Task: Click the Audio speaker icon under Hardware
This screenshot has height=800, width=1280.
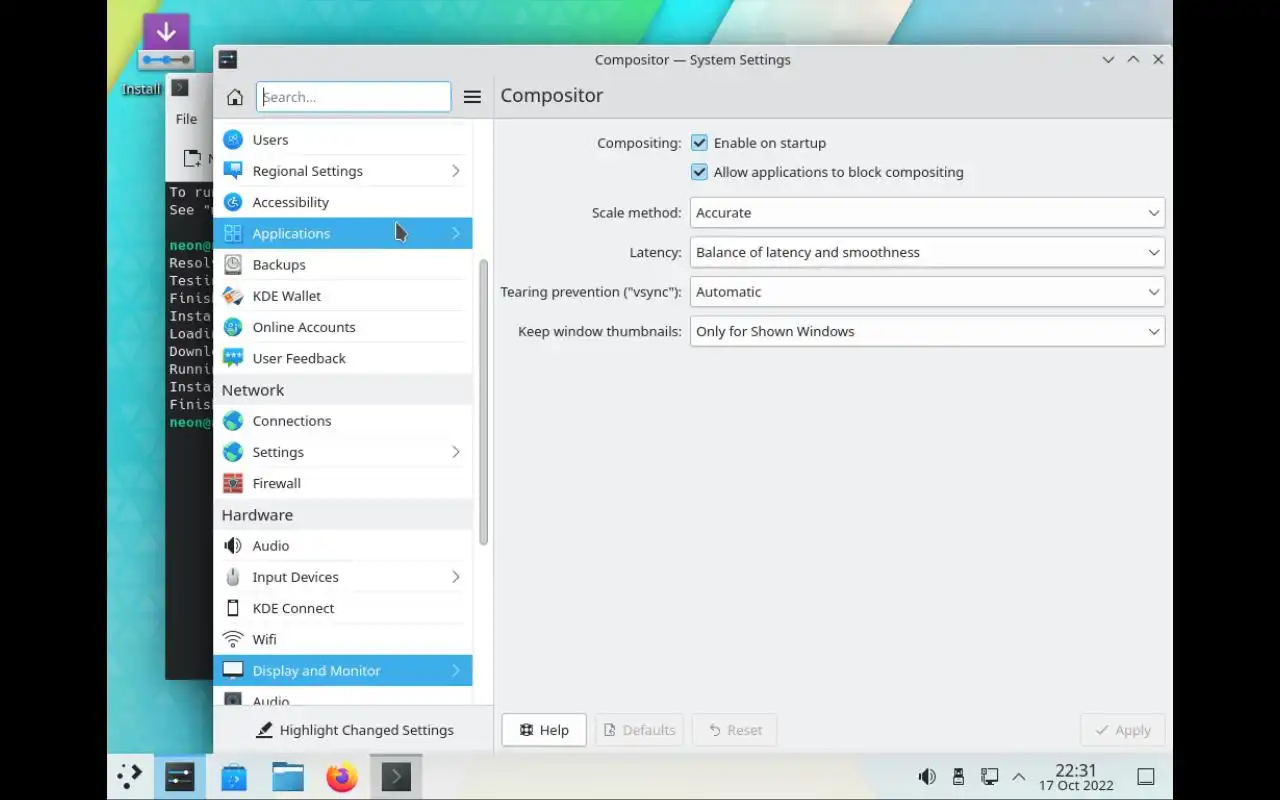Action: 233,546
